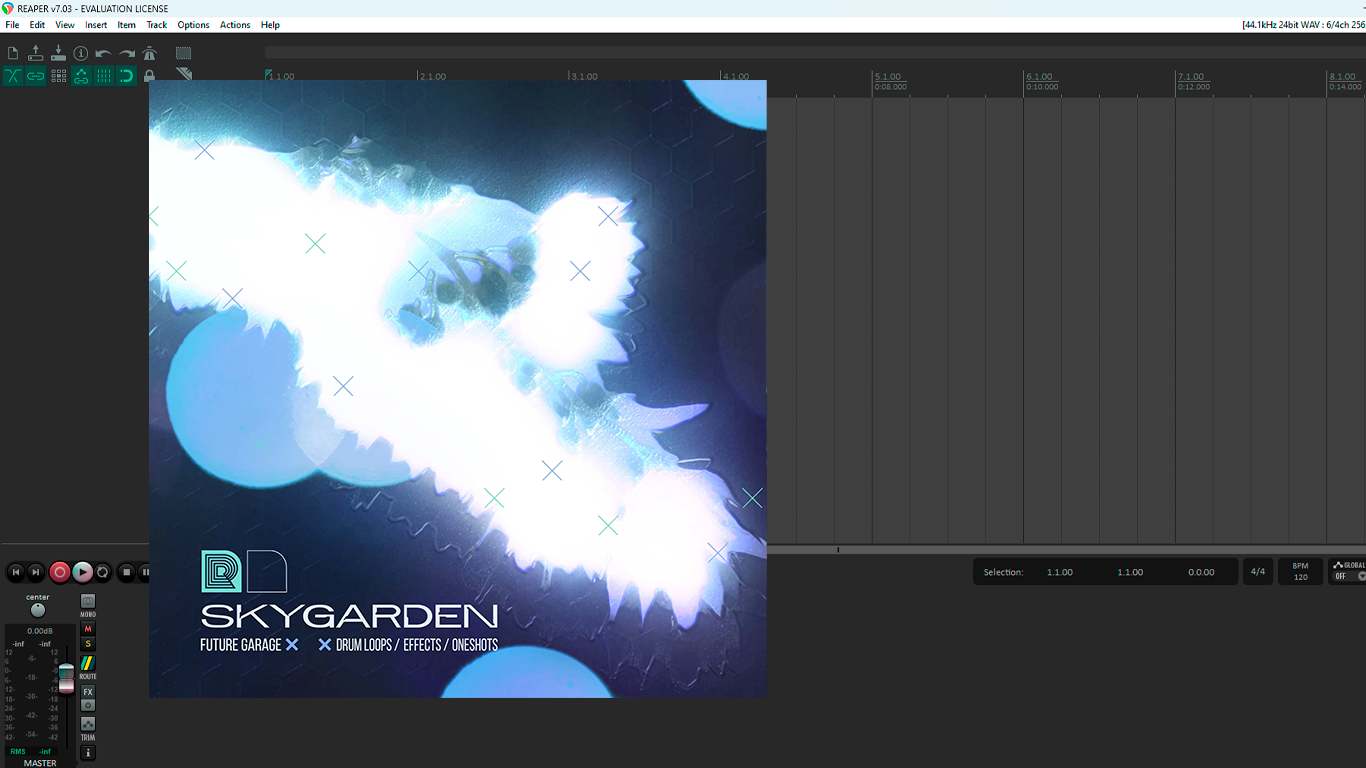
Task: Click the Save project toolbar icon
Action: (58, 53)
